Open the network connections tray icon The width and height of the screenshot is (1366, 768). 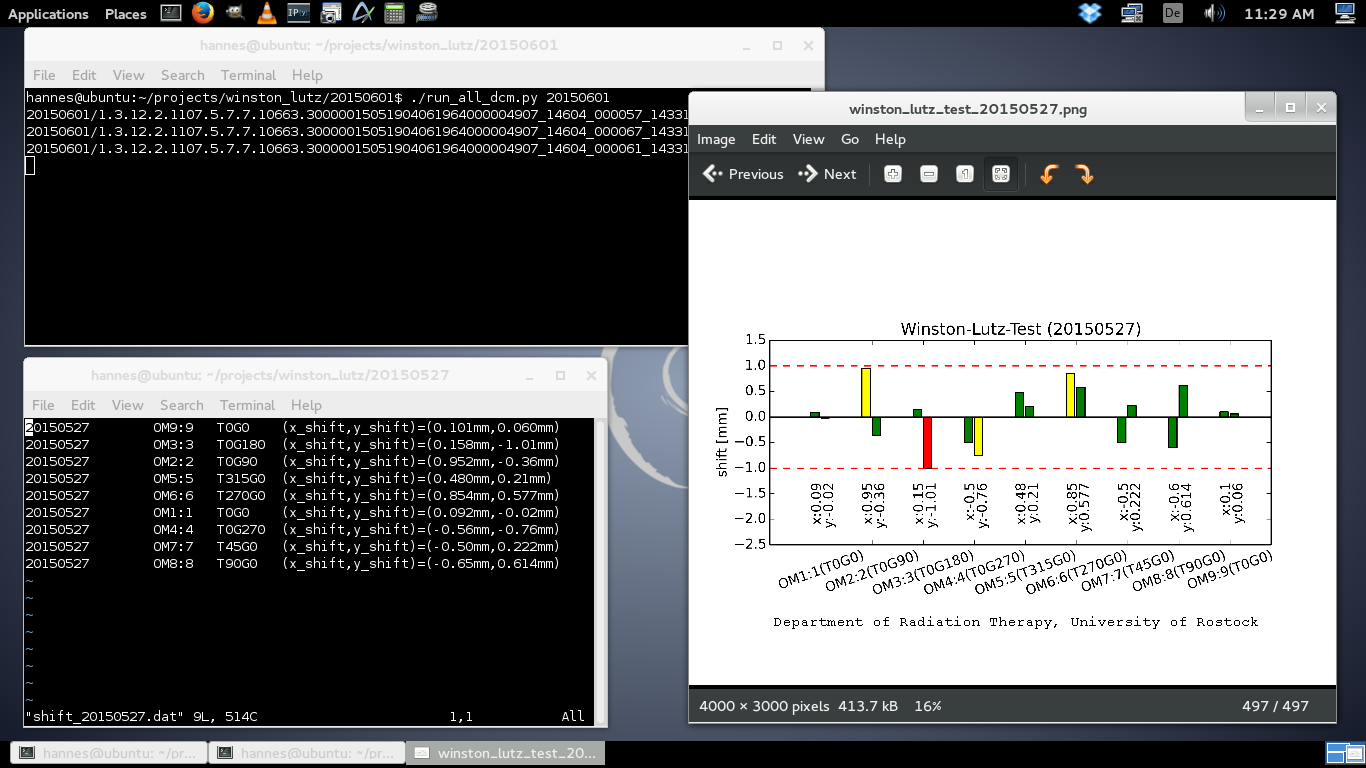tap(1132, 13)
